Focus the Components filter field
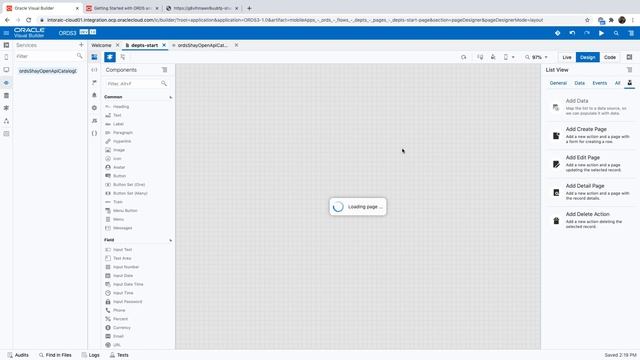Viewport: 640px width, 360px height. [137, 84]
